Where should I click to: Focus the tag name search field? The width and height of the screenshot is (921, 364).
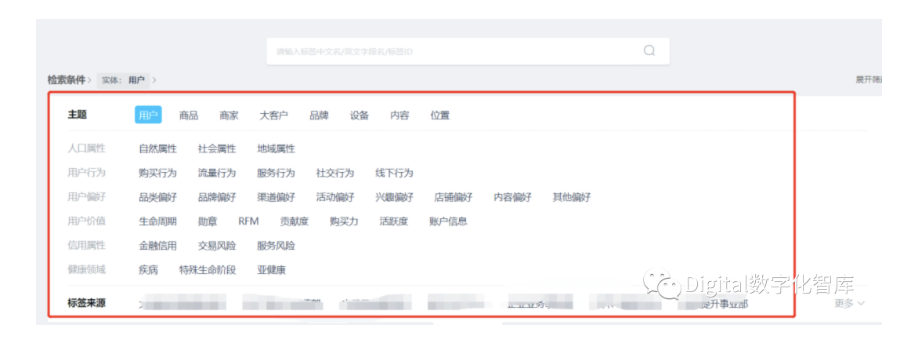click(x=468, y=51)
